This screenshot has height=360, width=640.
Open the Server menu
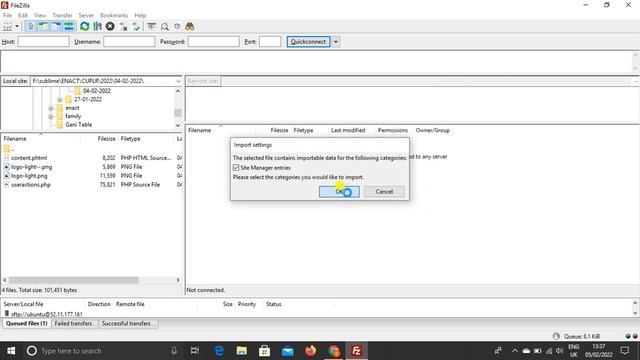(86, 15)
